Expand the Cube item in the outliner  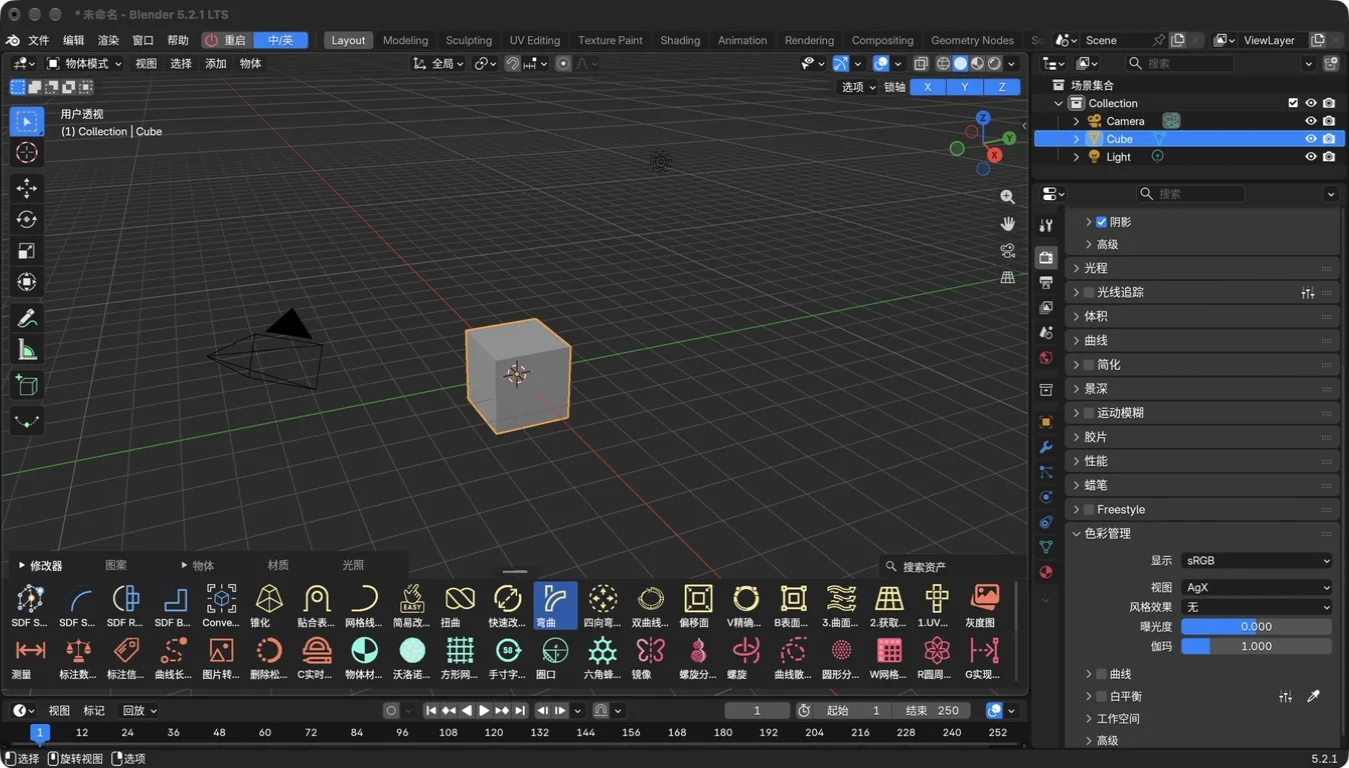click(1076, 139)
